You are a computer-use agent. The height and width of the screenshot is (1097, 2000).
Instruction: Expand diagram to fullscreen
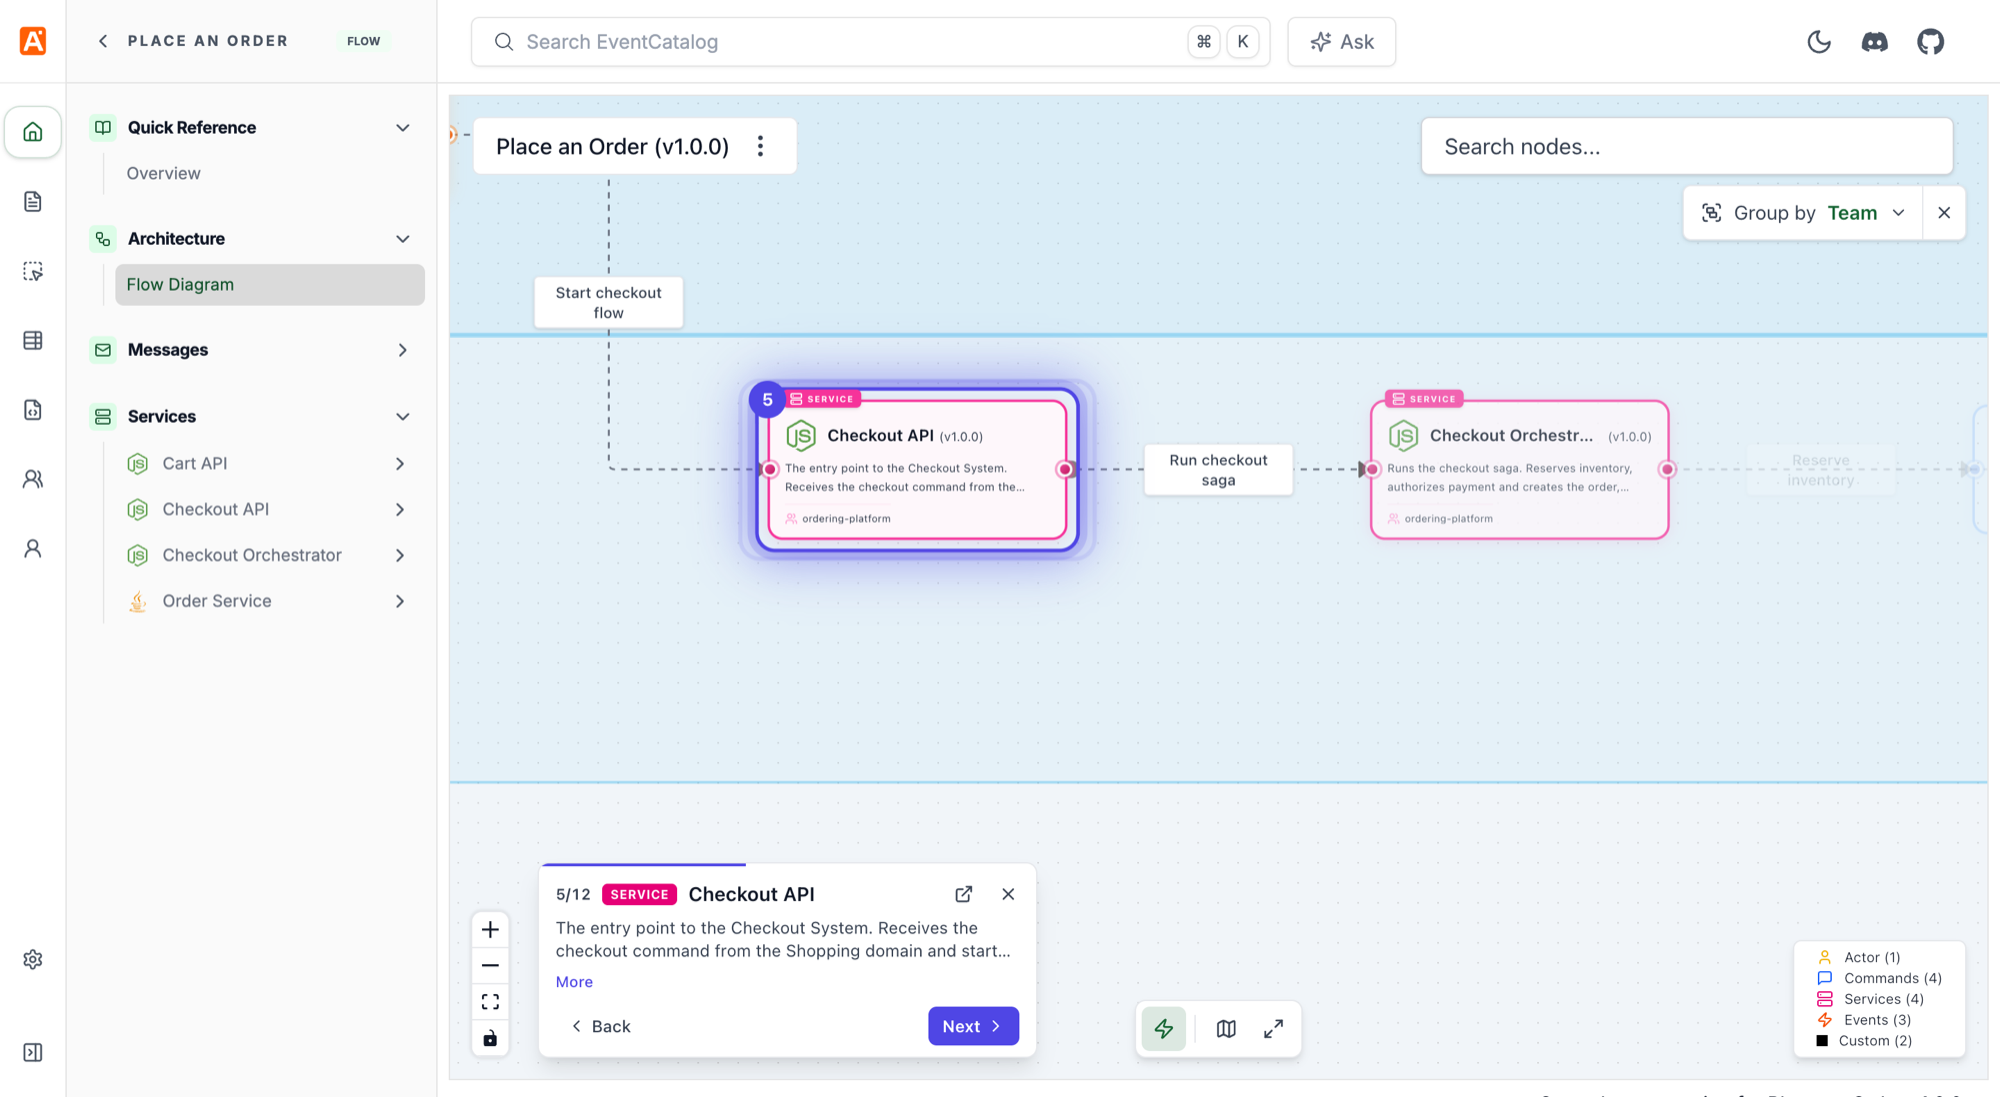tap(1274, 1028)
